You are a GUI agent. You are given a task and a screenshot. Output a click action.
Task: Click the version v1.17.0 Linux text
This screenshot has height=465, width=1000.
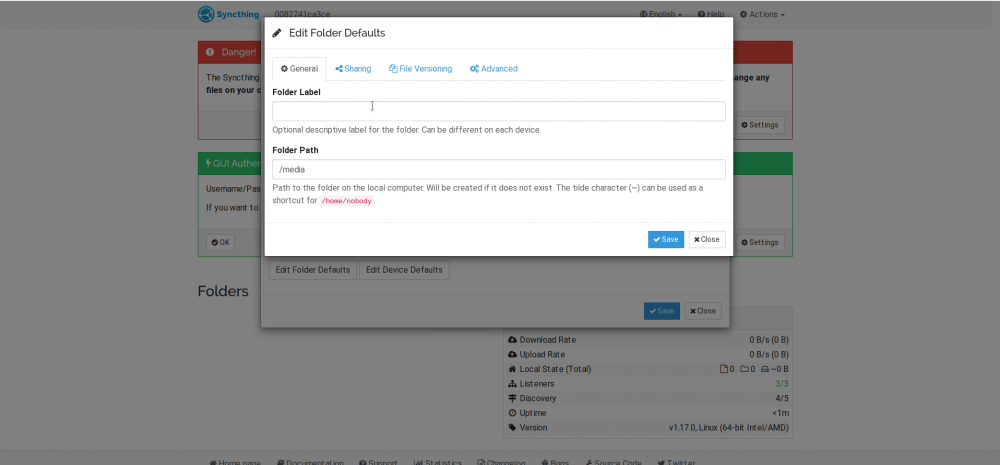(729, 428)
